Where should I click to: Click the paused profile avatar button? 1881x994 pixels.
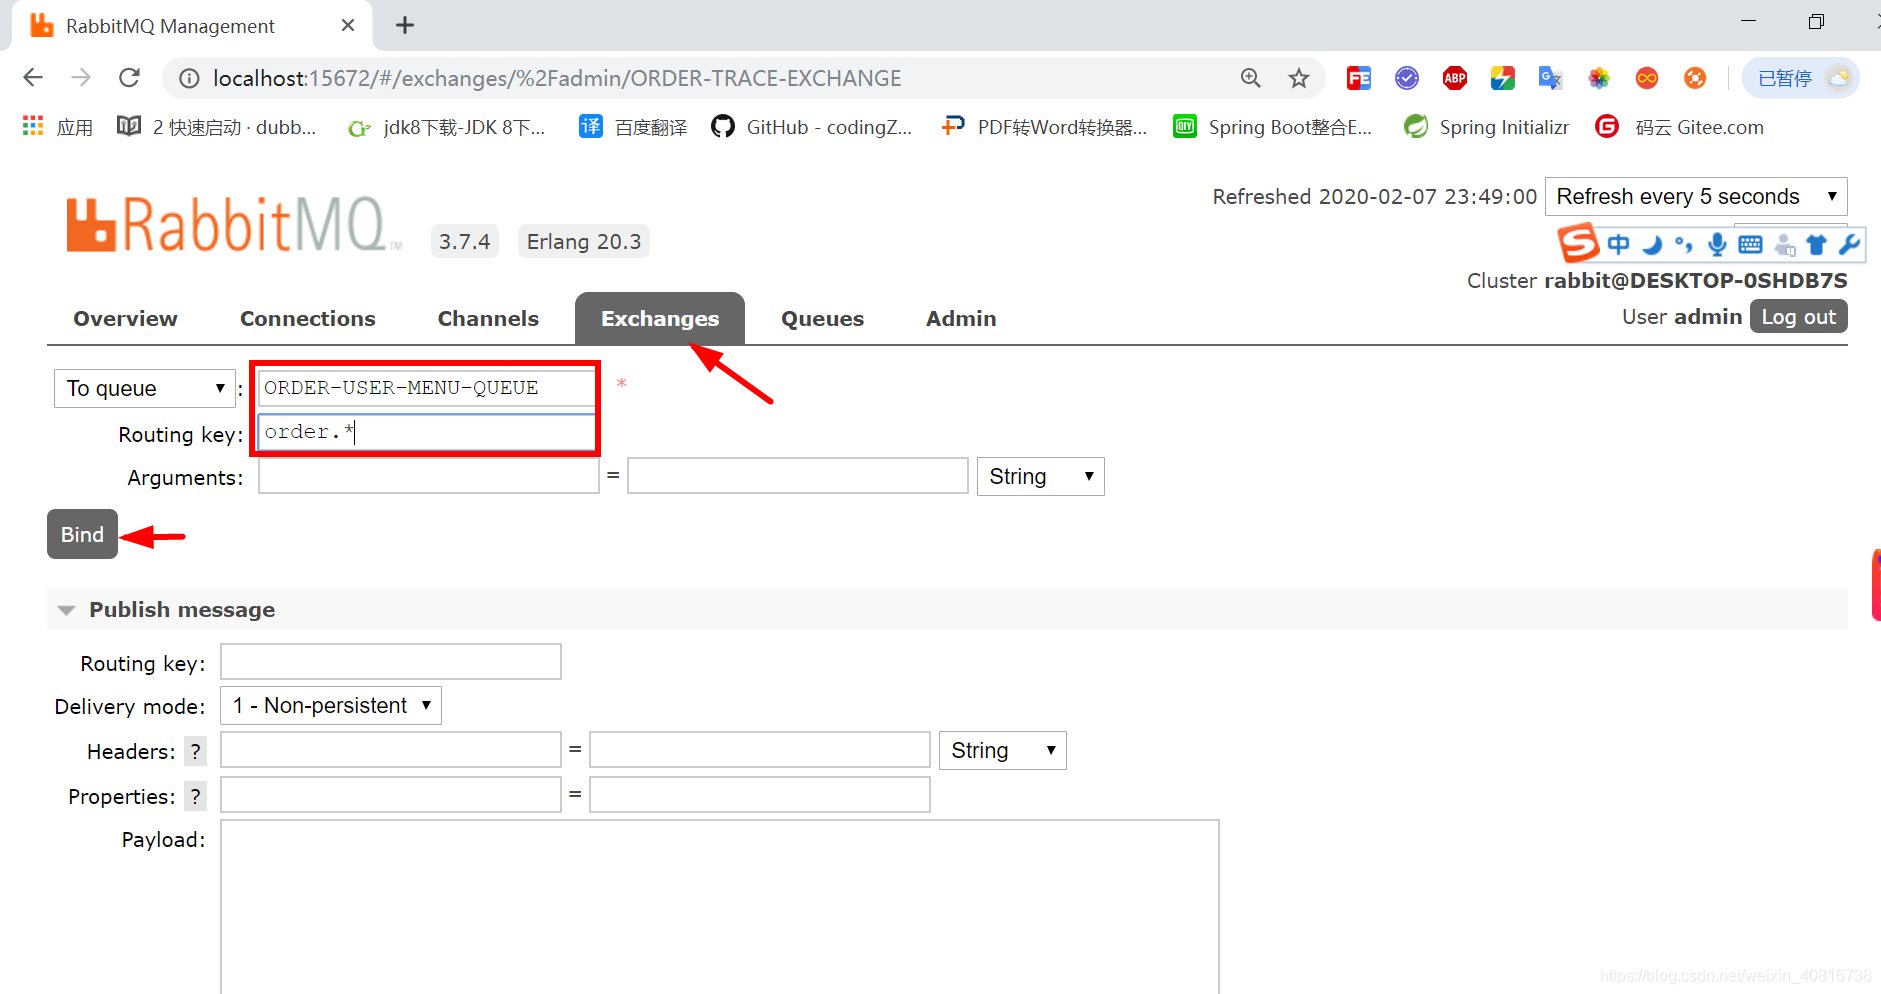tap(1802, 78)
